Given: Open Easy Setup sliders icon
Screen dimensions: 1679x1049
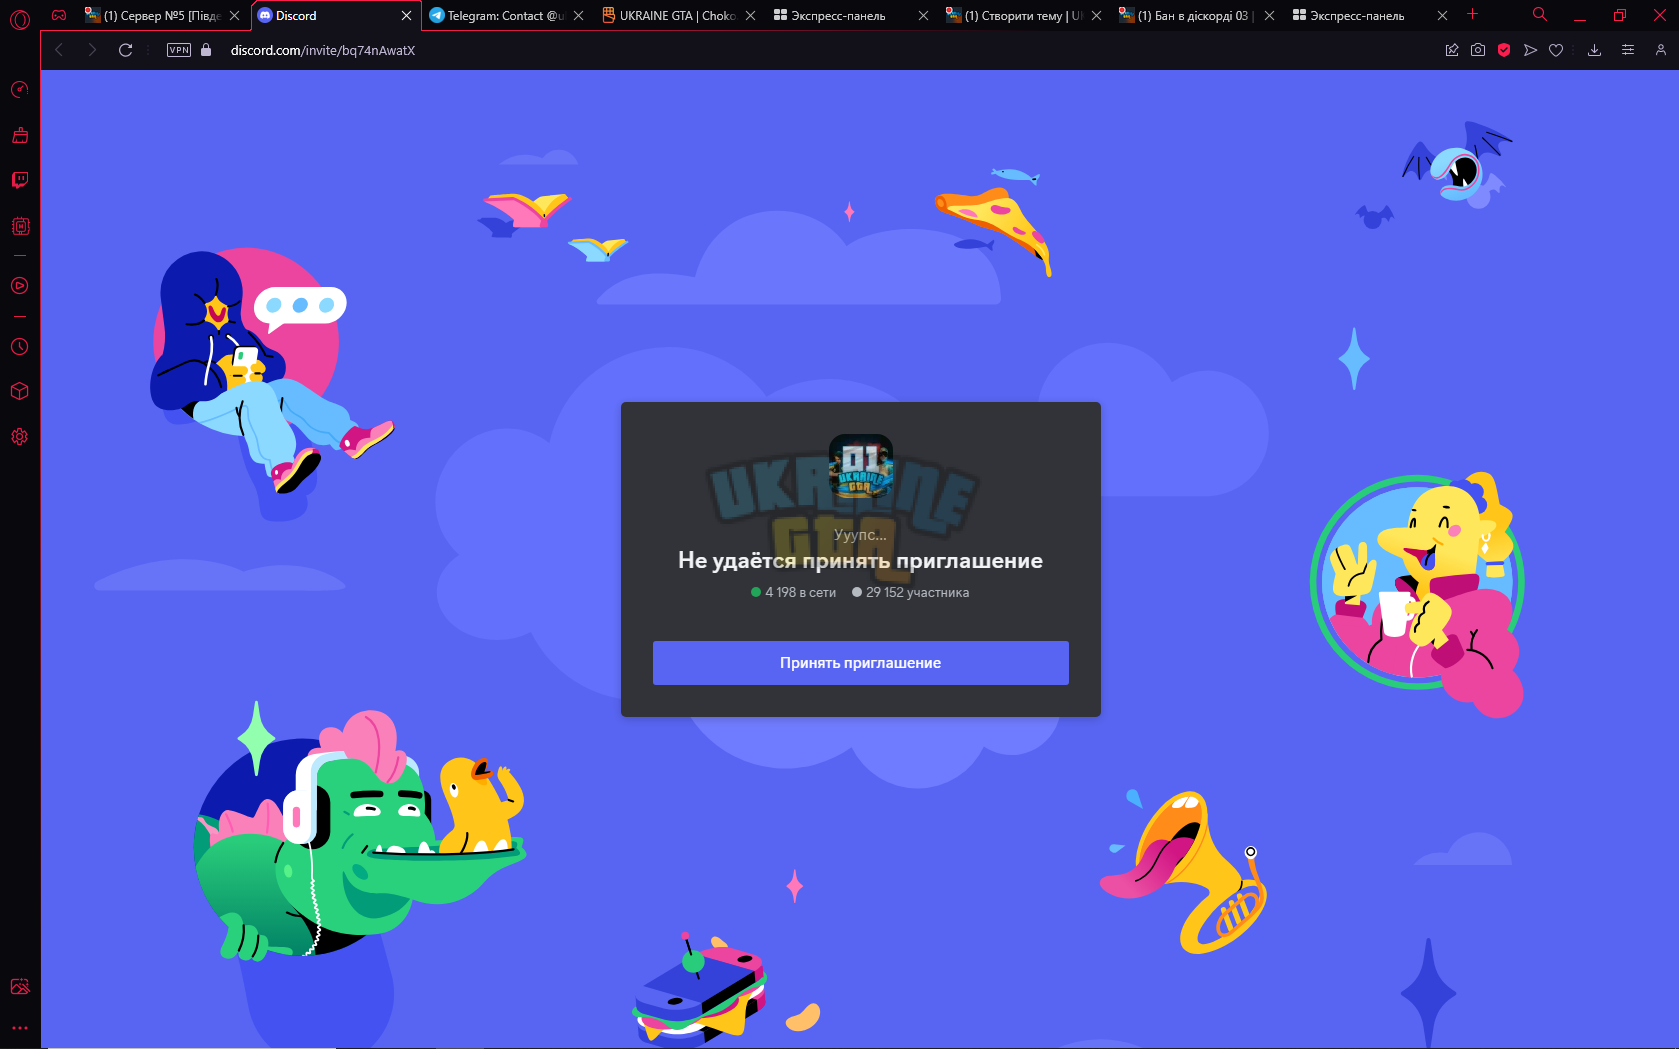Looking at the screenshot, I should tap(1628, 50).
